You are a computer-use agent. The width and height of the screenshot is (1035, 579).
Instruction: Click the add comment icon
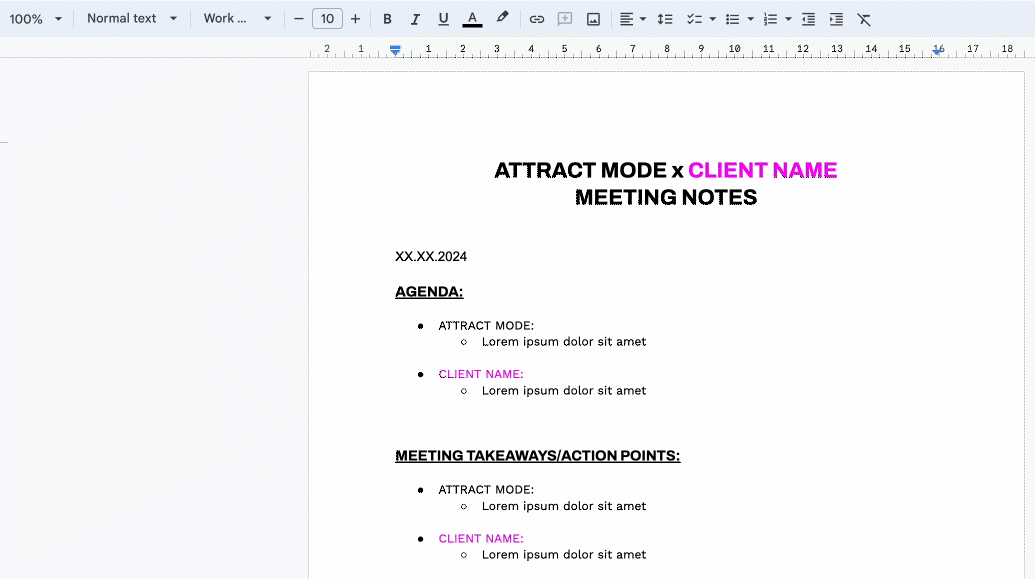(x=565, y=19)
